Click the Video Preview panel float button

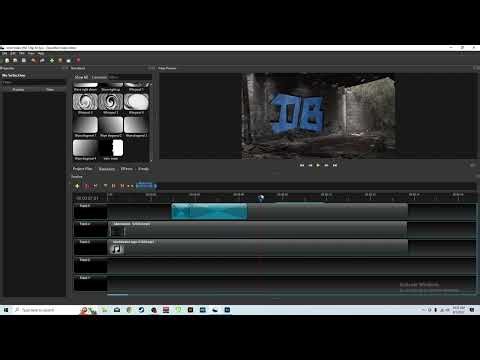pyautogui.click(x=475, y=68)
